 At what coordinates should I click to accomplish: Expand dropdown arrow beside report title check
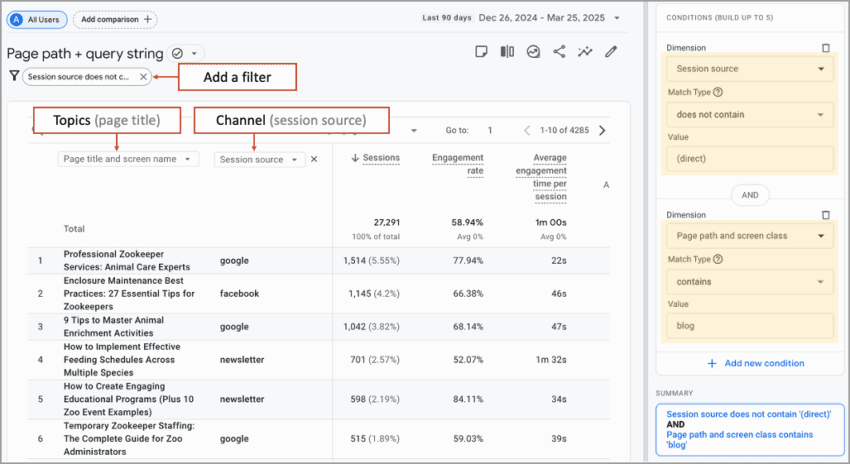[194, 53]
